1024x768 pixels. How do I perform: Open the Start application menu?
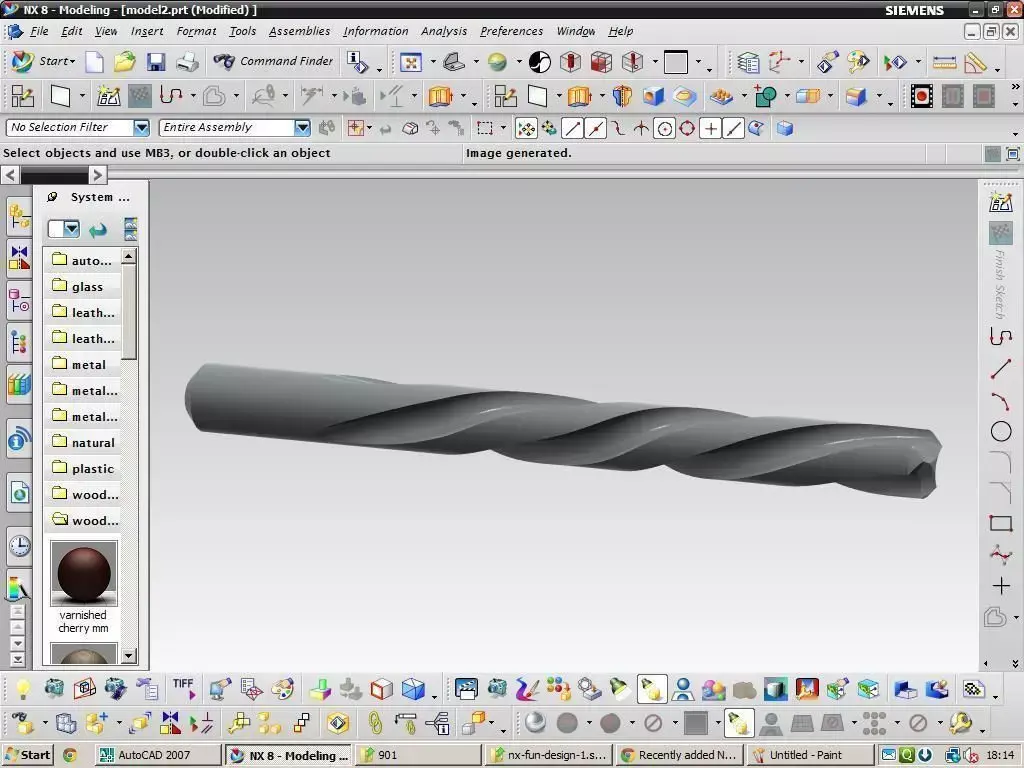point(44,61)
